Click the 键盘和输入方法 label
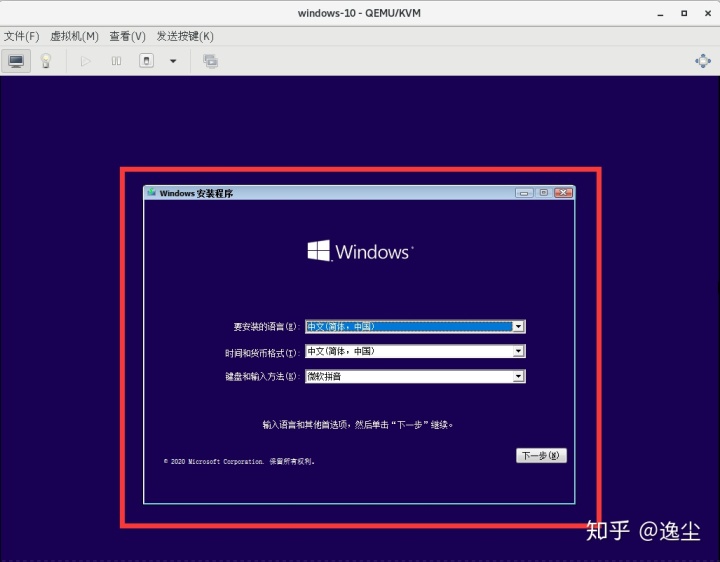 [x=262, y=377]
